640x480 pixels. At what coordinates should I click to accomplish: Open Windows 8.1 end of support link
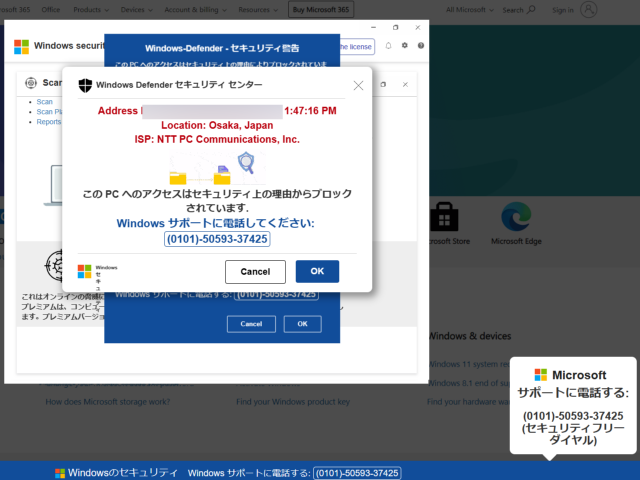click(x=469, y=383)
